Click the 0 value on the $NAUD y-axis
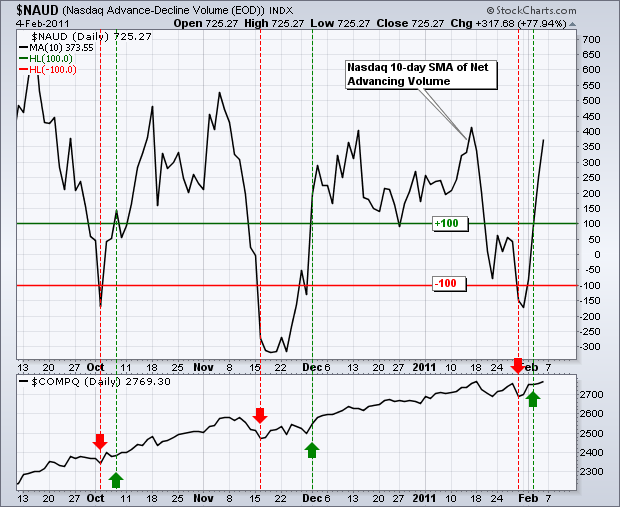This screenshot has width=620, height=507. coord(597,254)
